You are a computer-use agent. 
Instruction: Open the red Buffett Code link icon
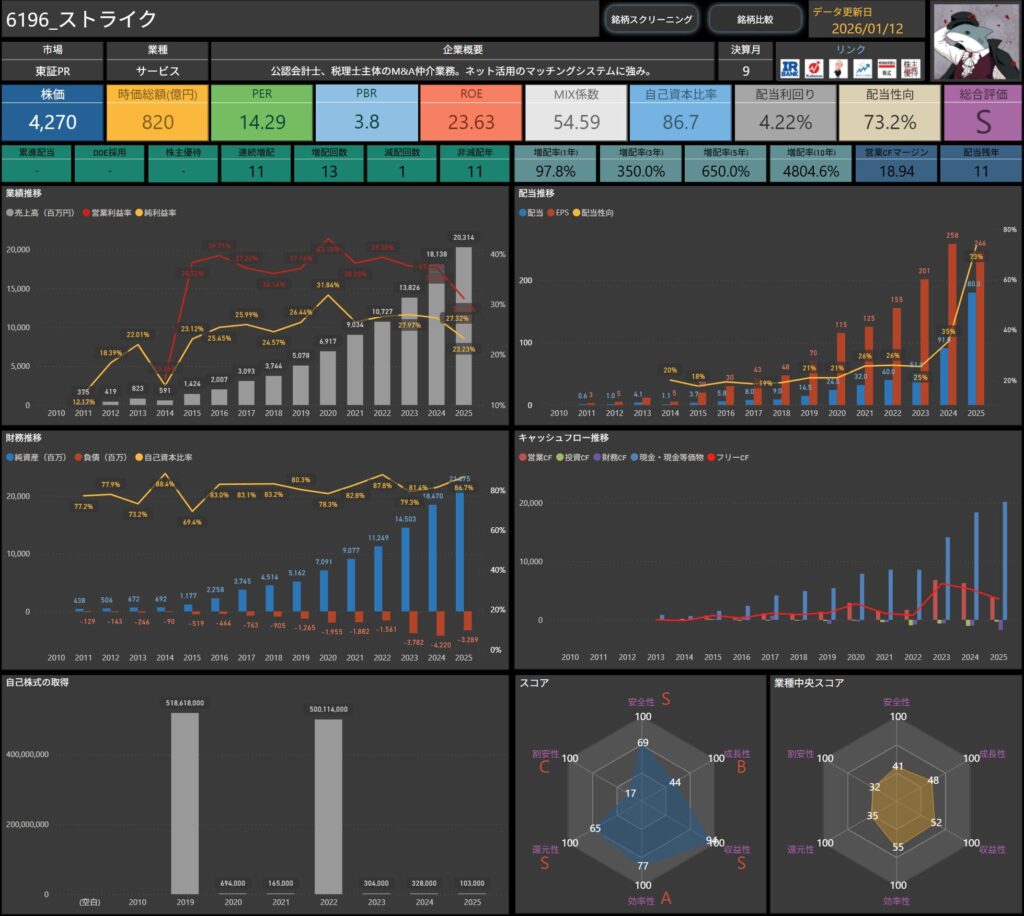pyautogui.click(x=815, y=68)
